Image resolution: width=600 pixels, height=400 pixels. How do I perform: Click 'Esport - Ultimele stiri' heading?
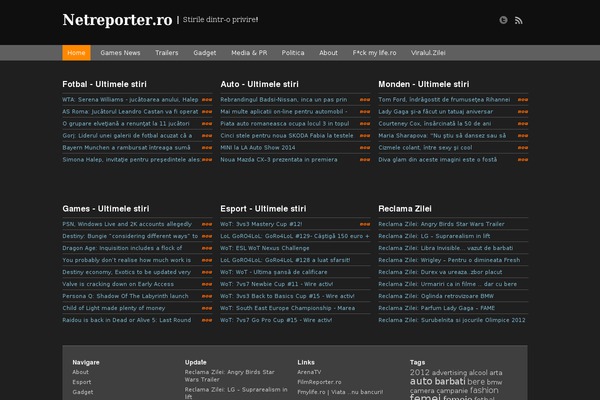(263, 209)
